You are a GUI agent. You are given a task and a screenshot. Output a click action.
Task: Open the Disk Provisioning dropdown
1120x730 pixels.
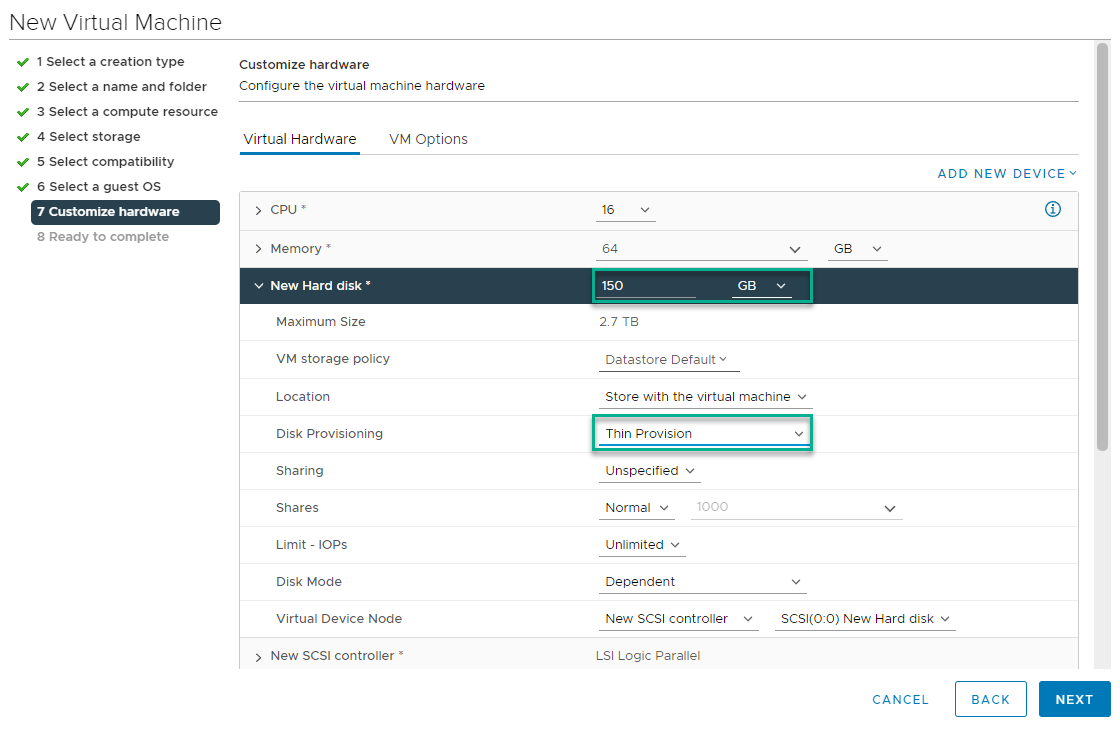pyautogui.click(x=703, y=433)
